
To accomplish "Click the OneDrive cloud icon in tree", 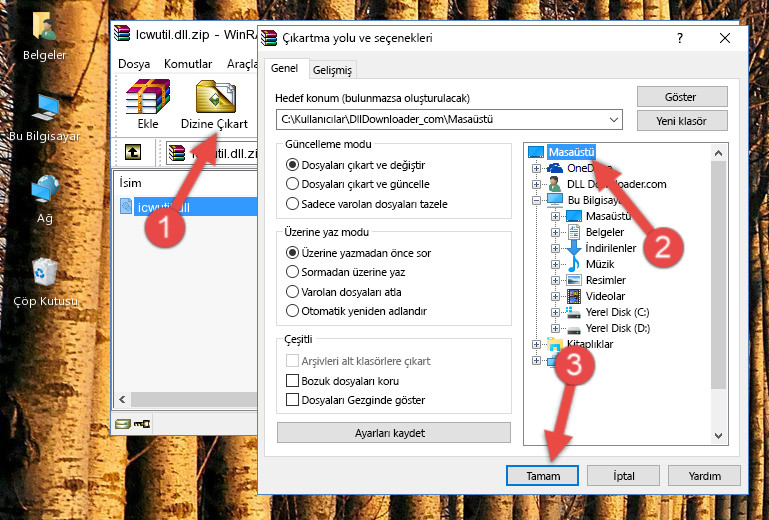I will (x=555, y=168).
